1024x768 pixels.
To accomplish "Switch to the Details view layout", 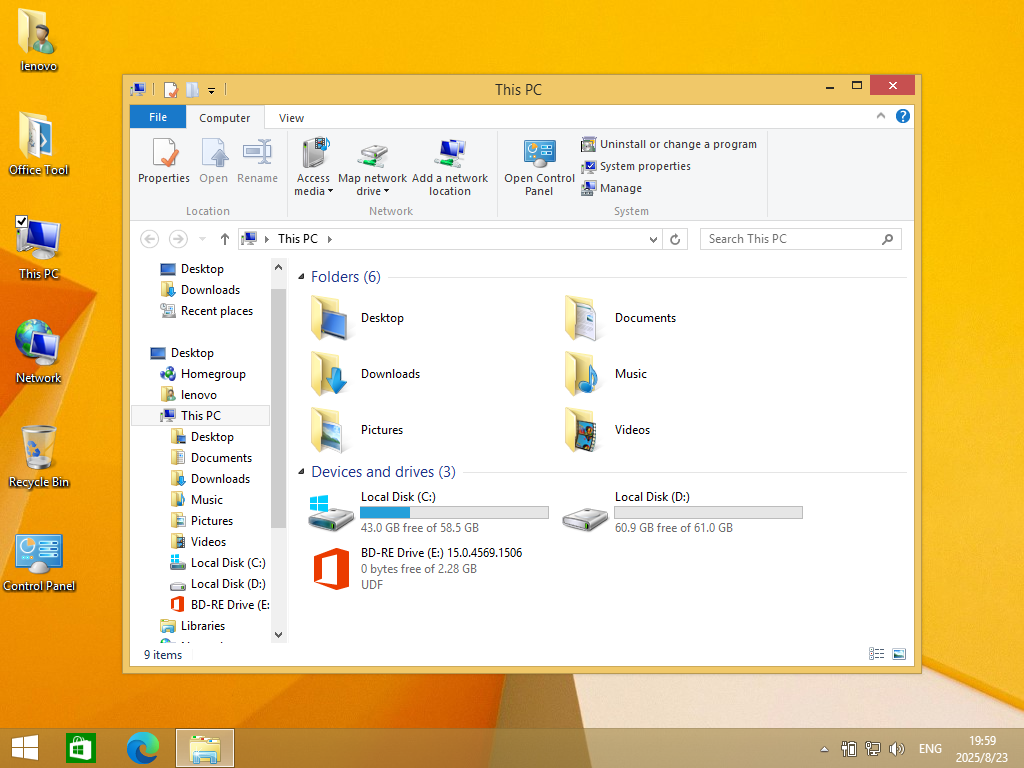I will (x=877, y=654).
